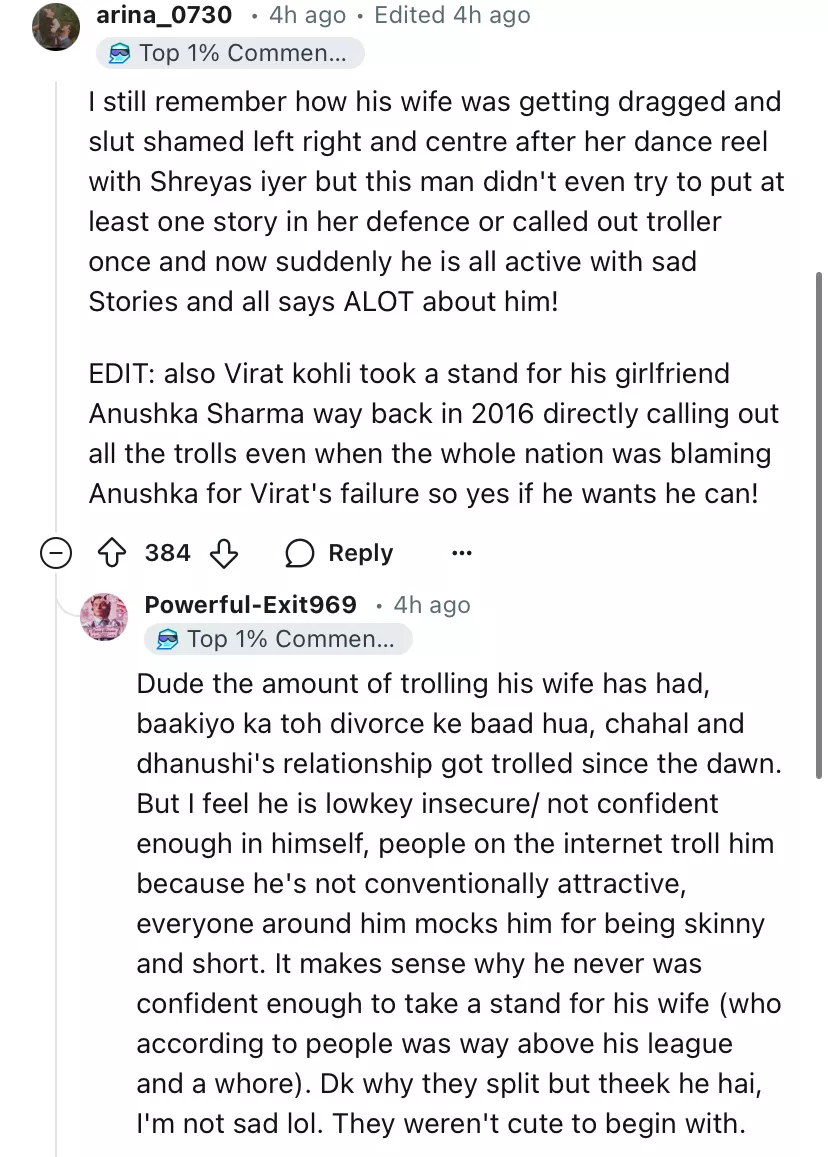Downvote arina_0730's comment

[226, 553]
